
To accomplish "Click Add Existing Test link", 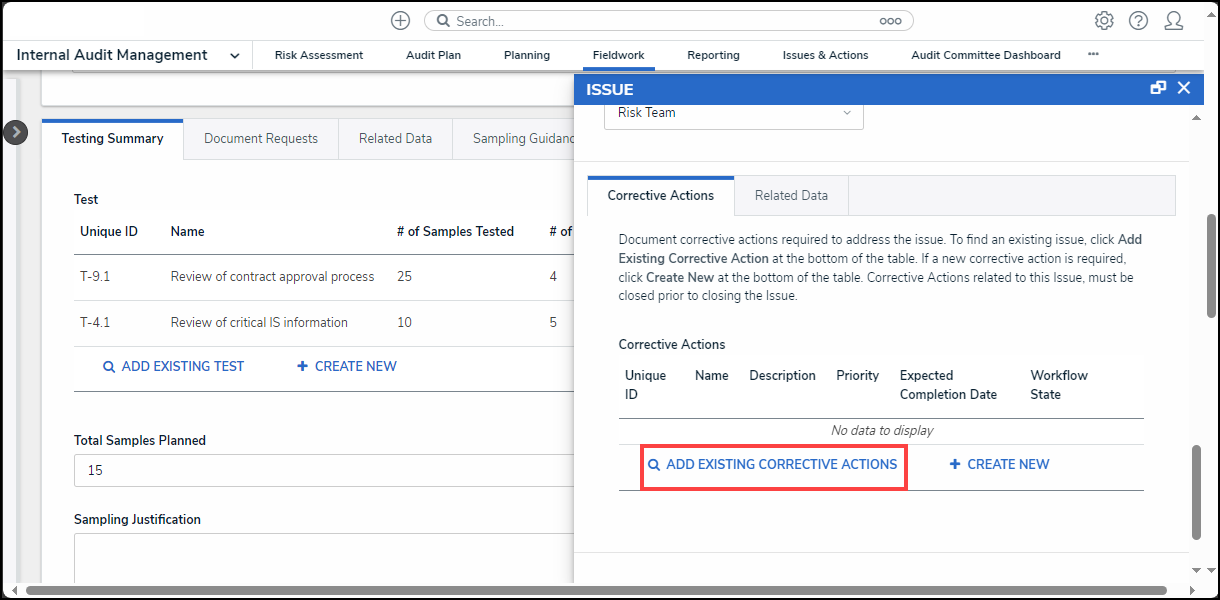I will click(174, 367).
